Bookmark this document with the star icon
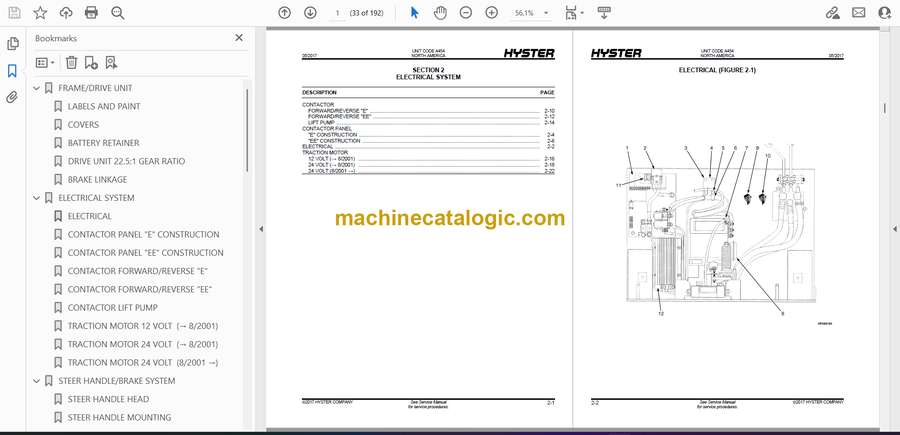The height and width of the screenshot is (435, 900). (x=40, y=13)
